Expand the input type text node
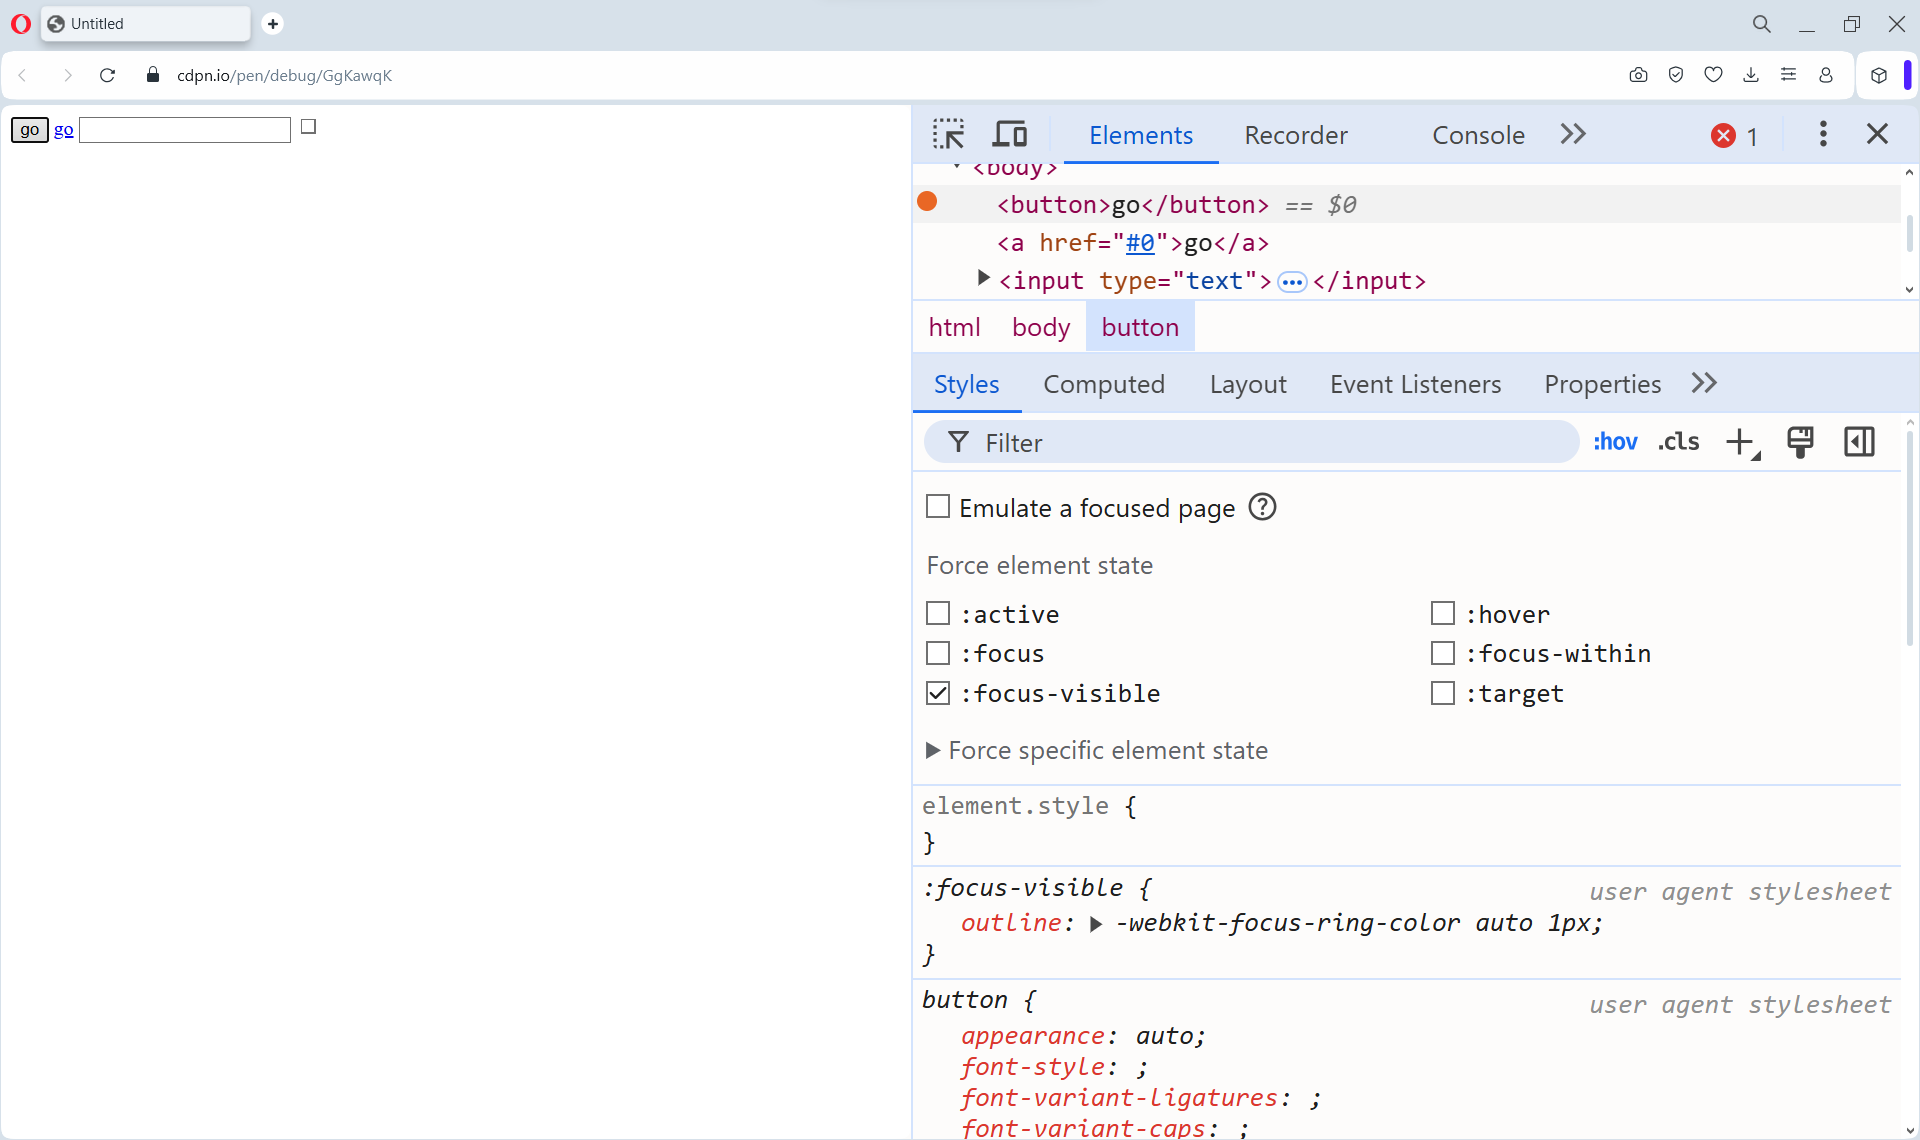The height and width of the screenshot is (1140, 1920). click(983, 279)
